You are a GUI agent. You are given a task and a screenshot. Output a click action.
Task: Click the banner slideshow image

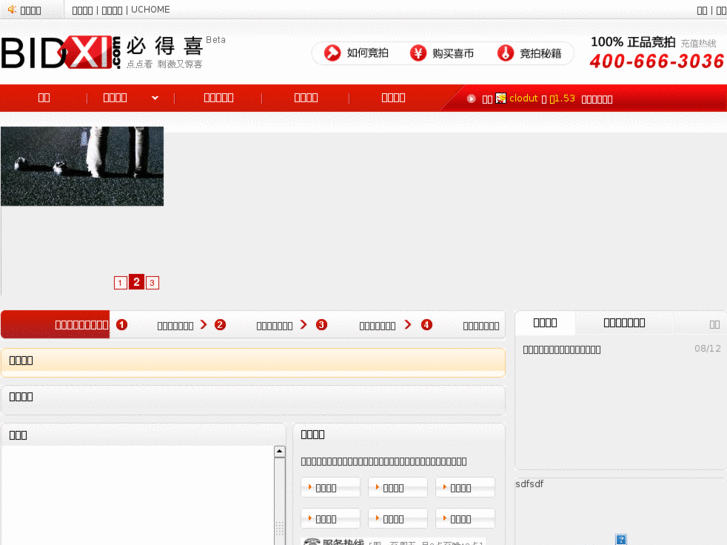tap(83, 166)
